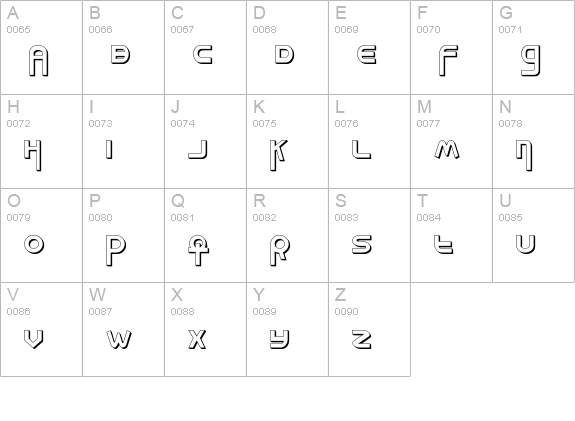Open the glyph G with code 0071
Viewport: 575px width, 421px height.
(534, 47)
